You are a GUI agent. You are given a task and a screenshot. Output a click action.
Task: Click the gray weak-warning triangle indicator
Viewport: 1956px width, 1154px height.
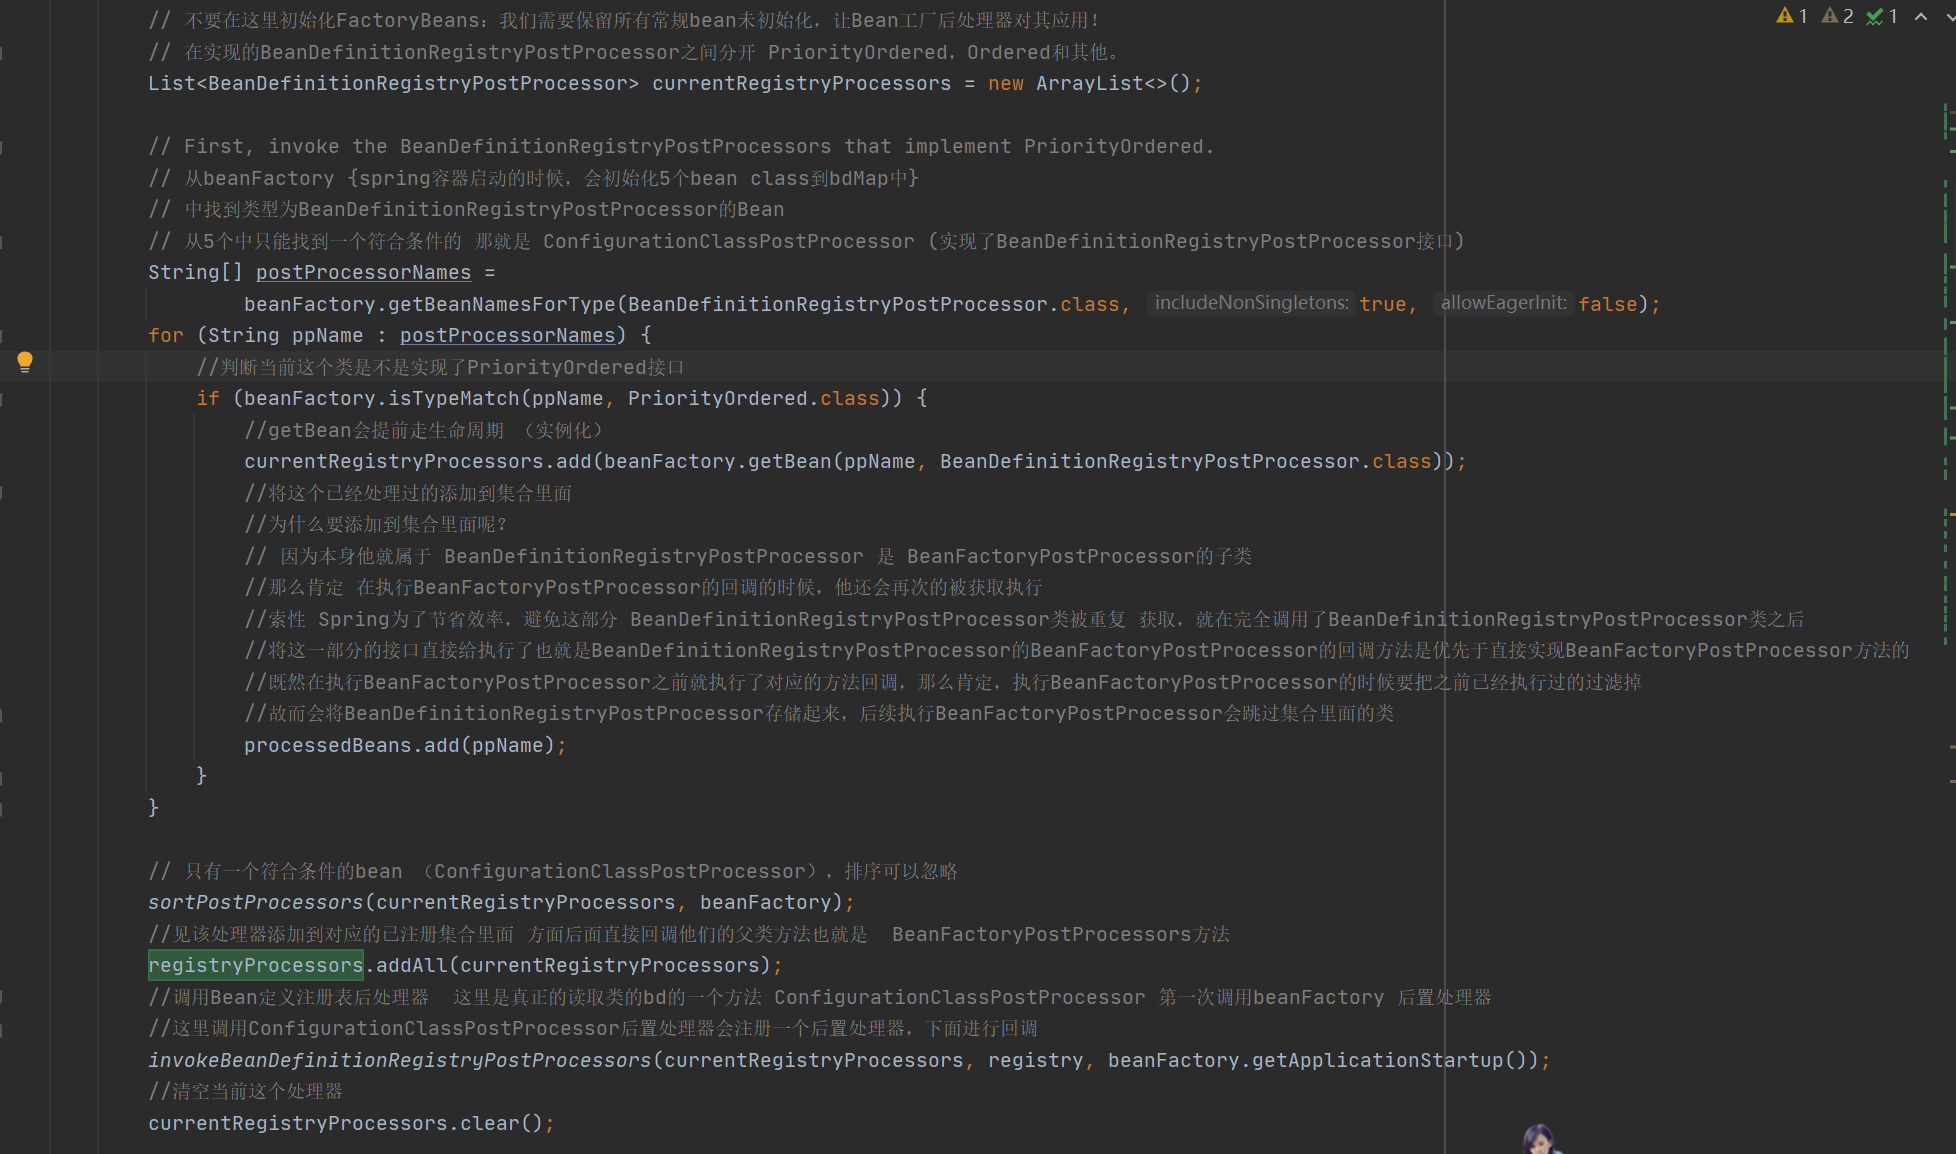pos(1830,16)
